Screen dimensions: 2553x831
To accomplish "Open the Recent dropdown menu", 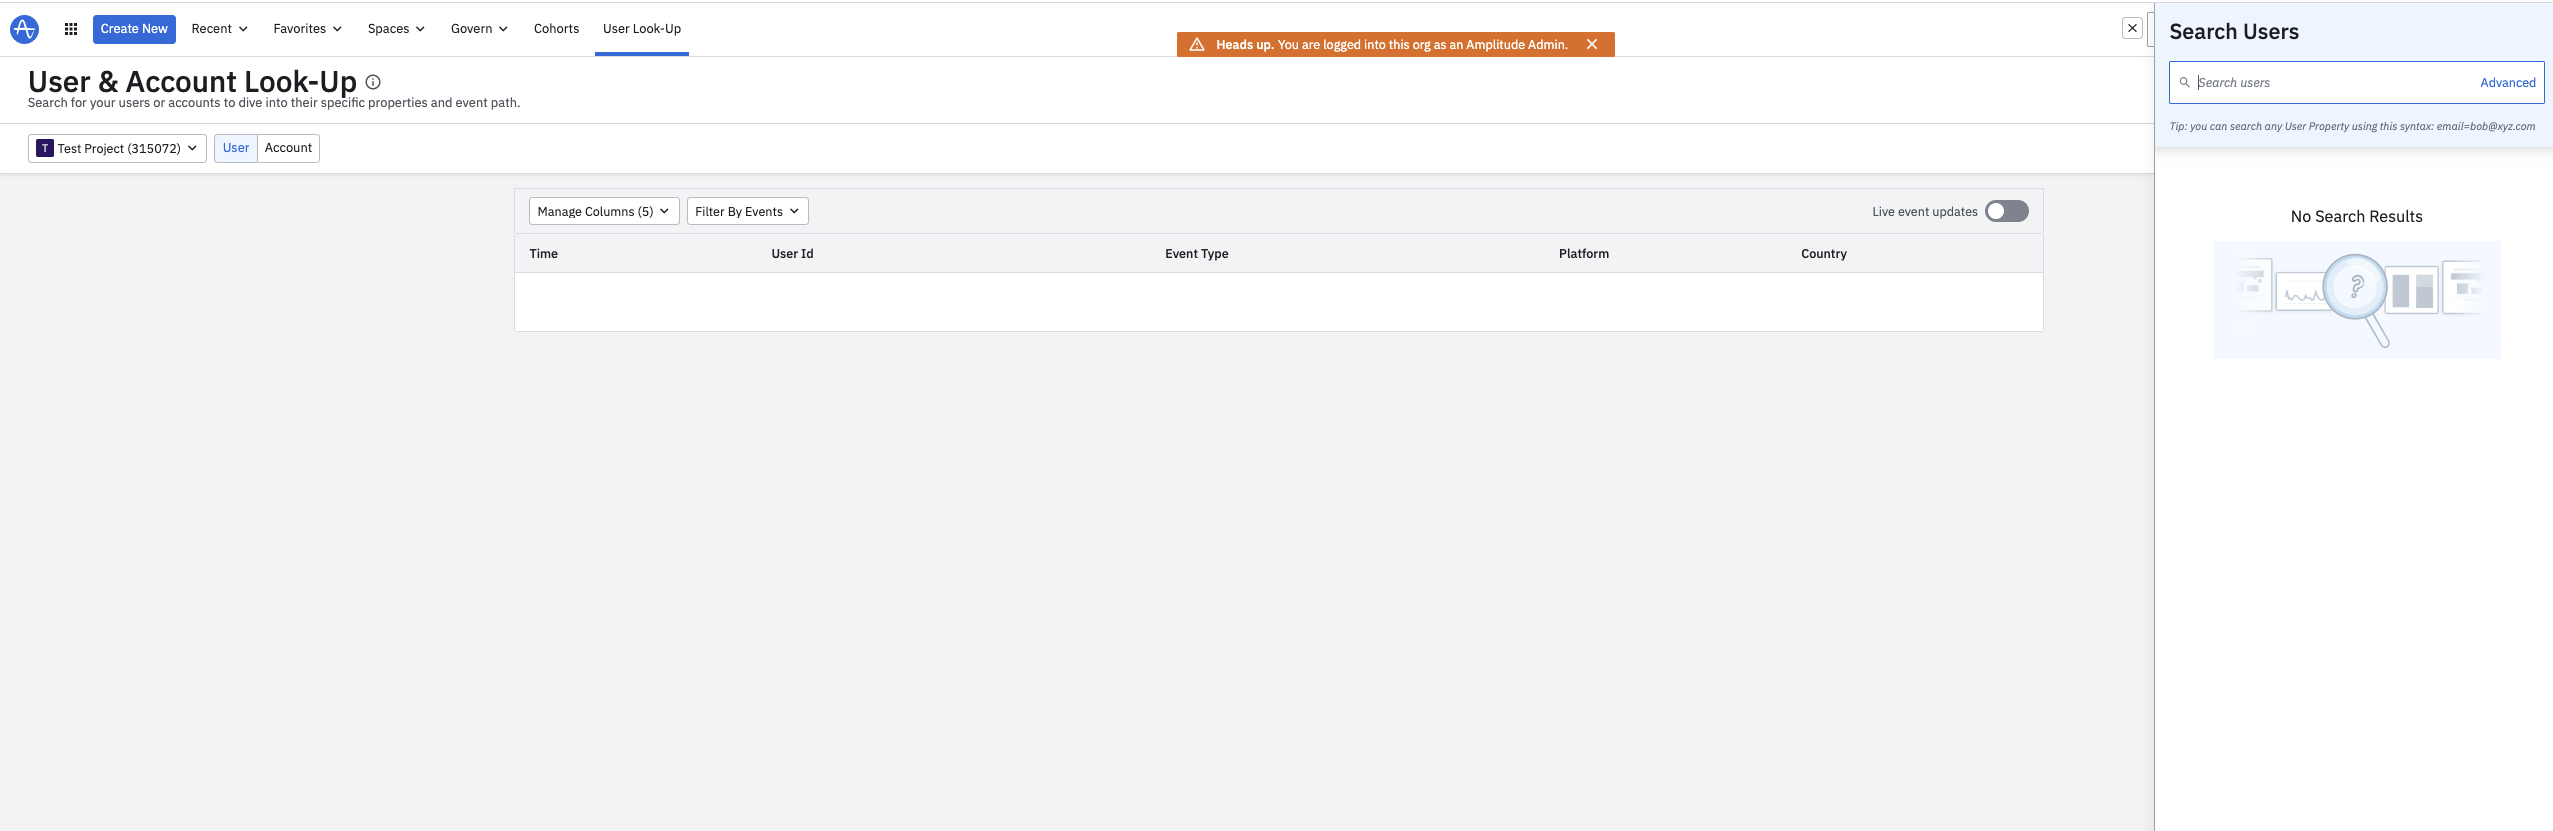I will tap(219, 29).
